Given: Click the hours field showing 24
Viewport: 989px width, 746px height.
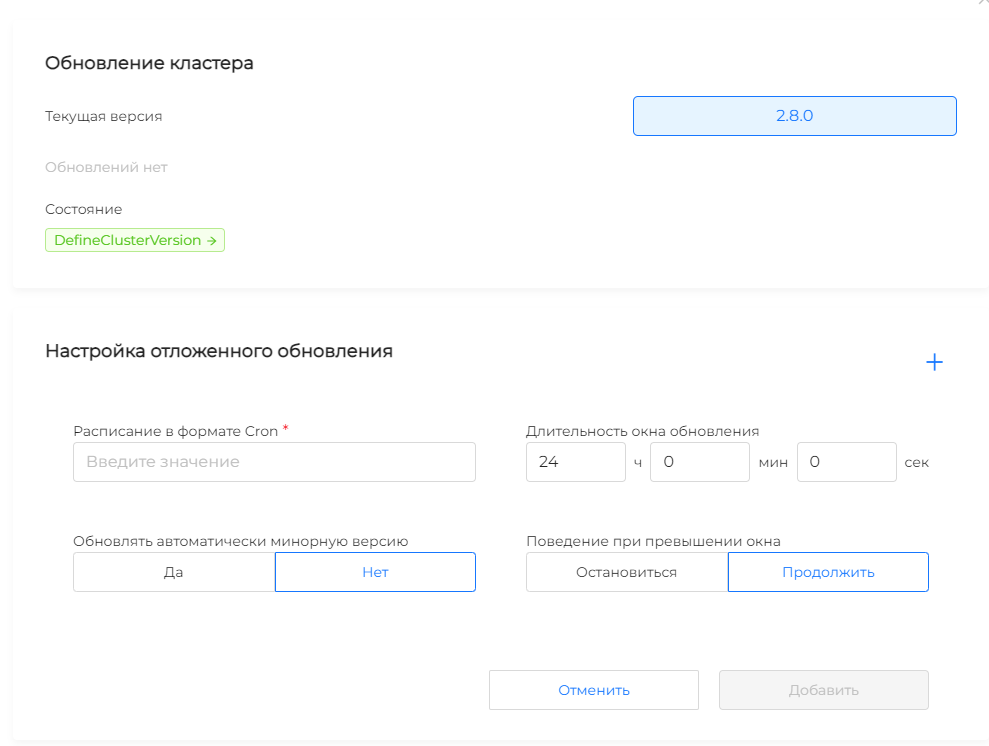Looking at the screenshot, I should coord(575,462).
